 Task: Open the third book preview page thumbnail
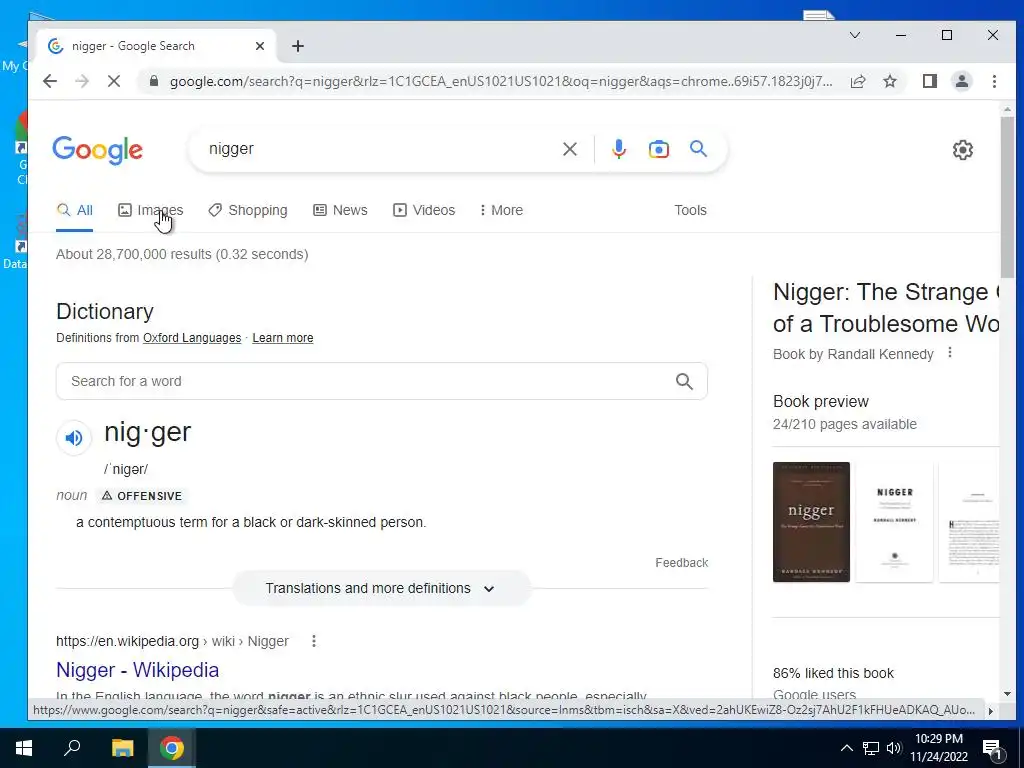(x=969, y=522)
